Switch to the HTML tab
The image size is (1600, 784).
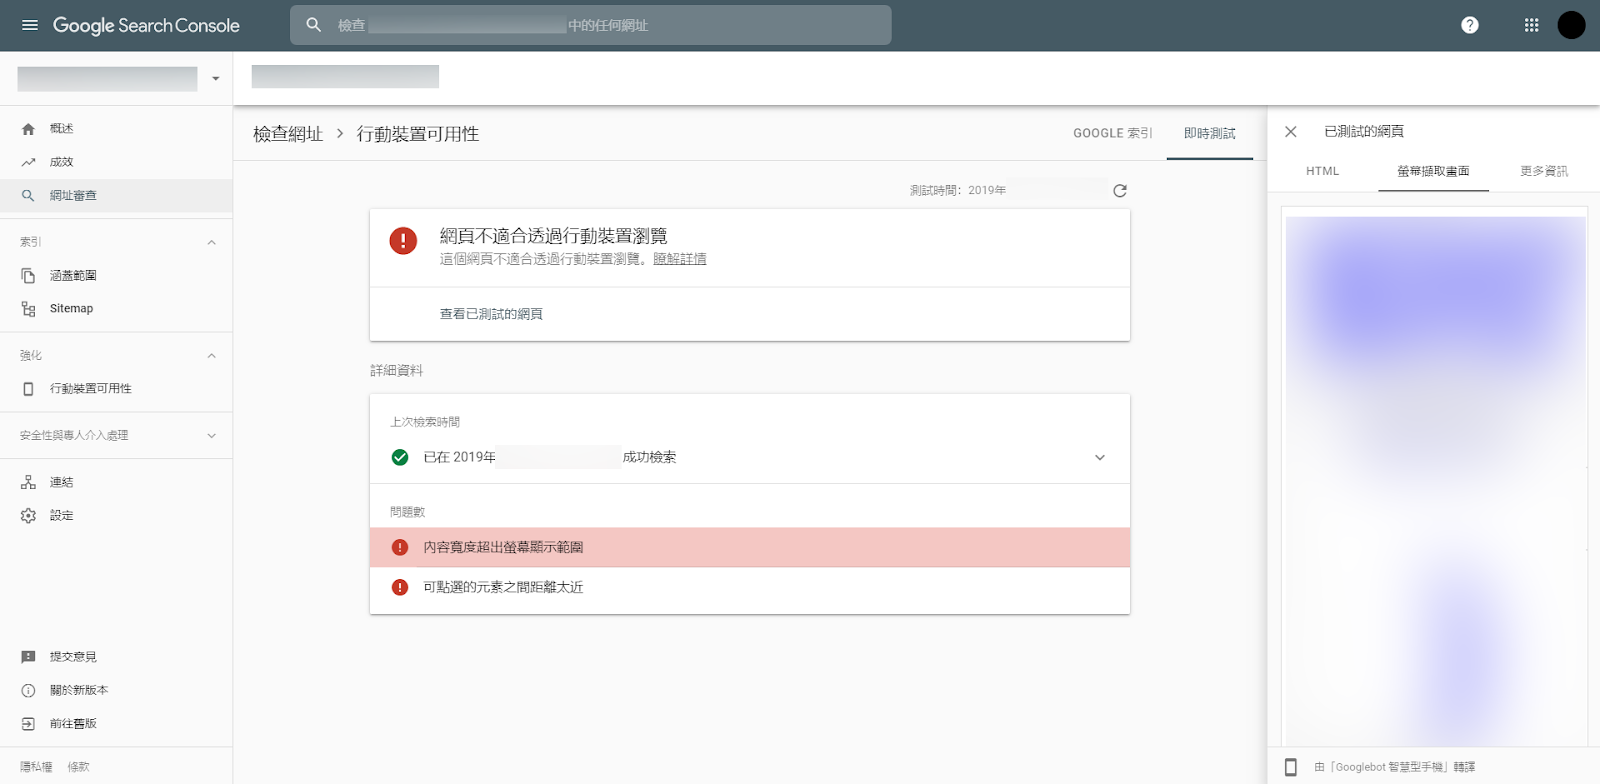(1322, 171)
